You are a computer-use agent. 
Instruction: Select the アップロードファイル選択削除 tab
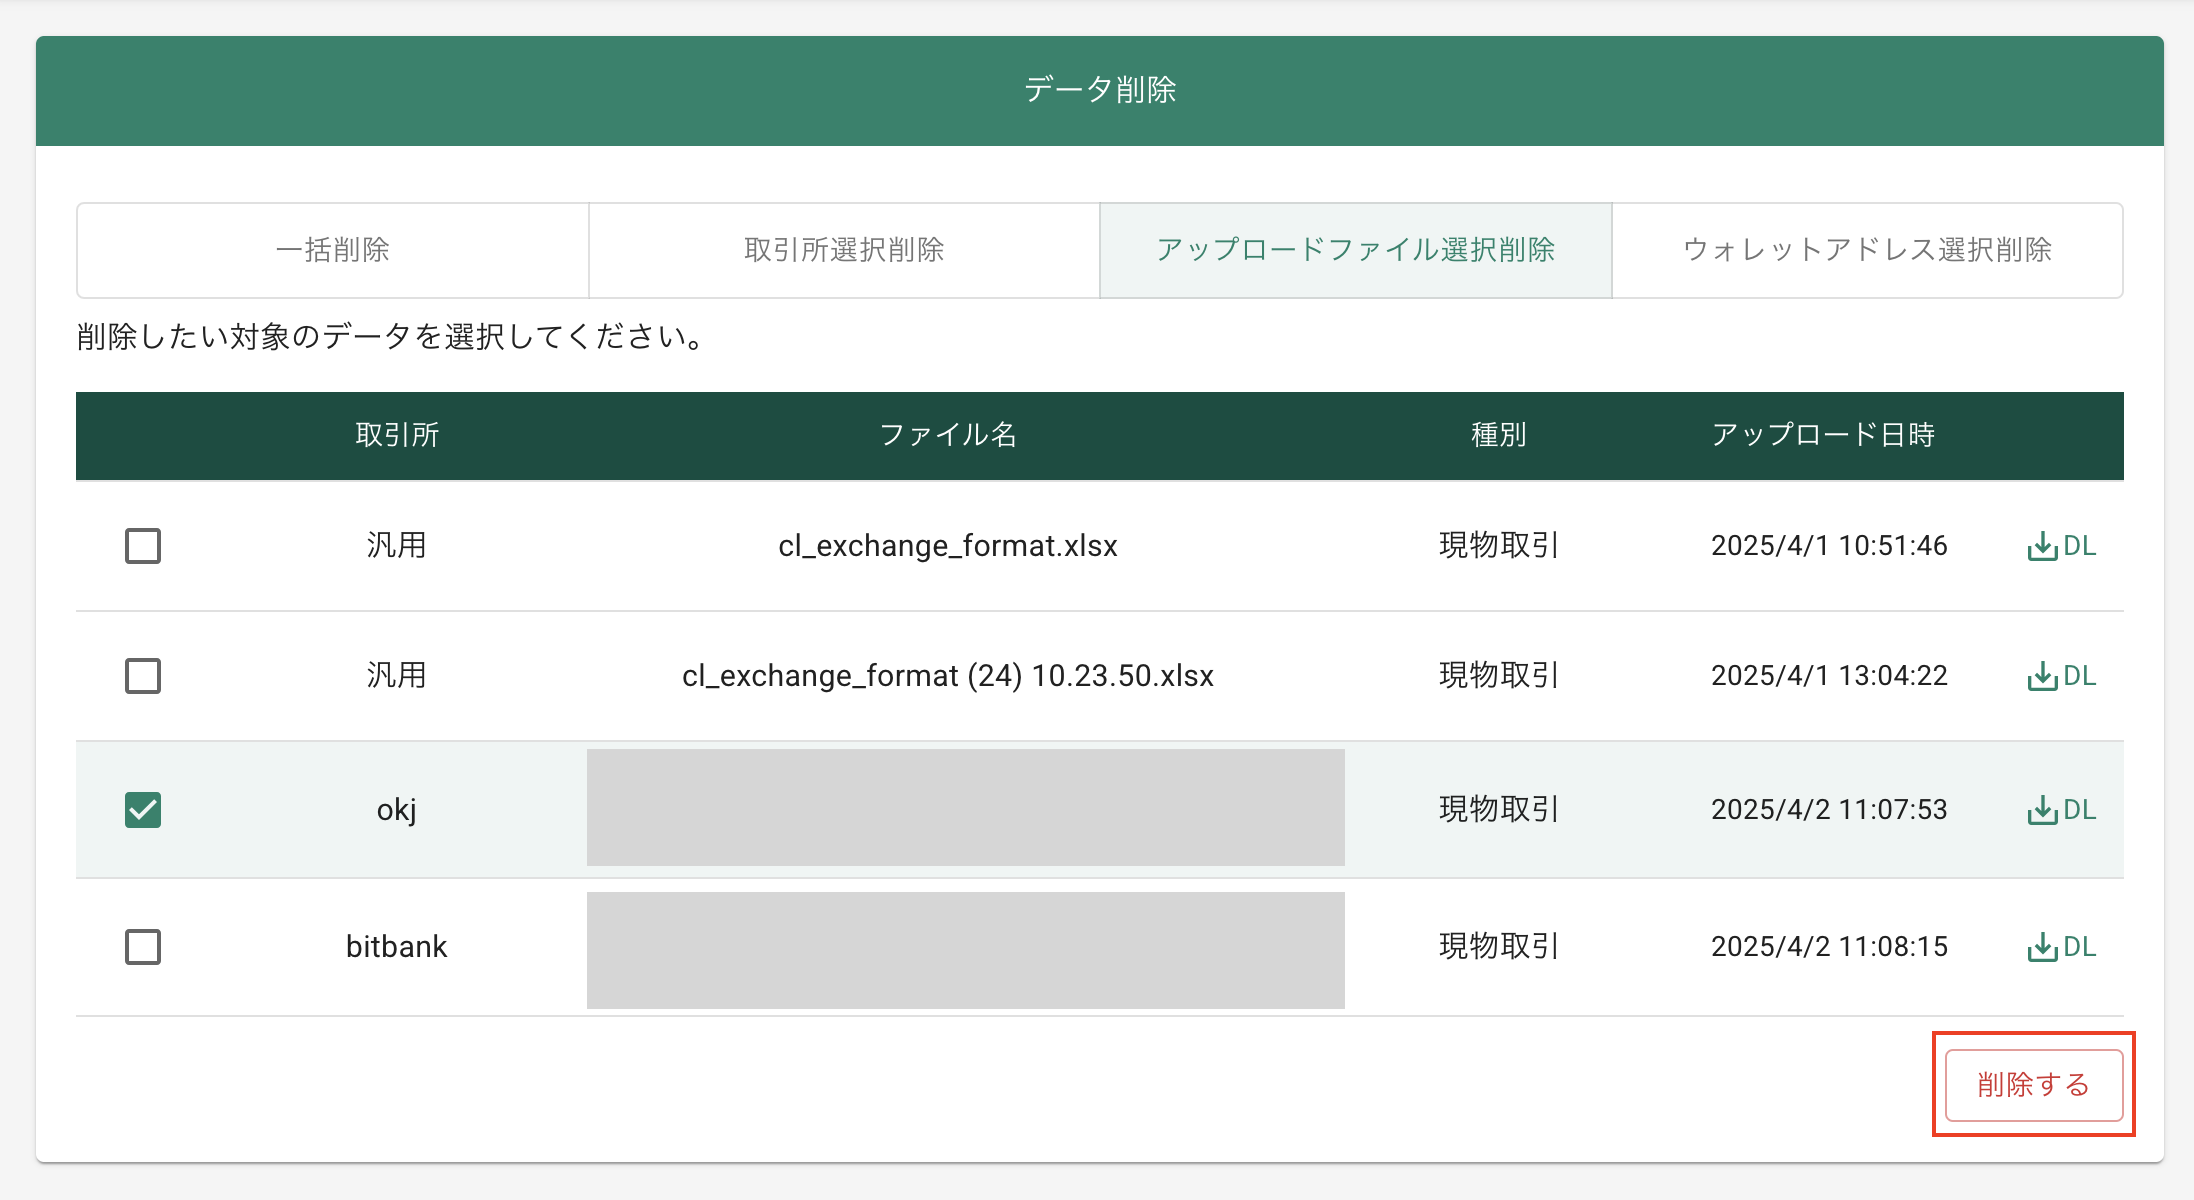click(x=1356, y=250)
